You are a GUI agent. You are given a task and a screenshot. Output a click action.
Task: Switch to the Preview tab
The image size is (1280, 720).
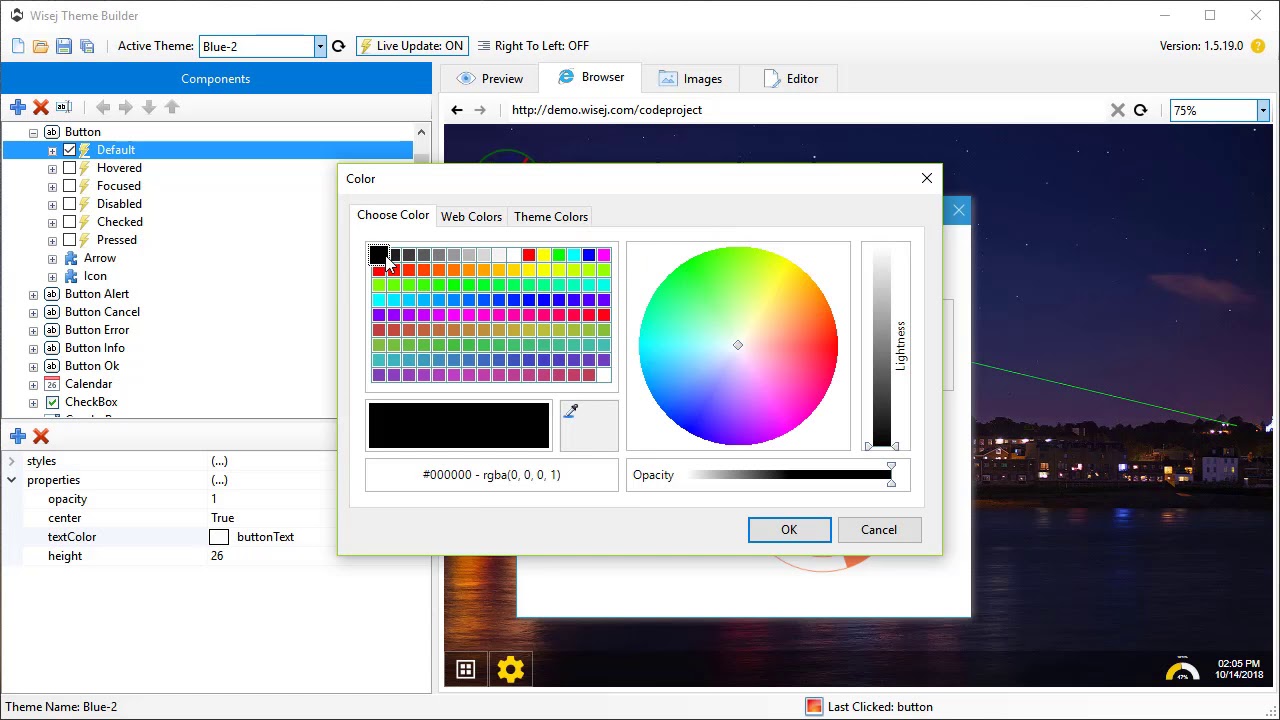point(490,79)
